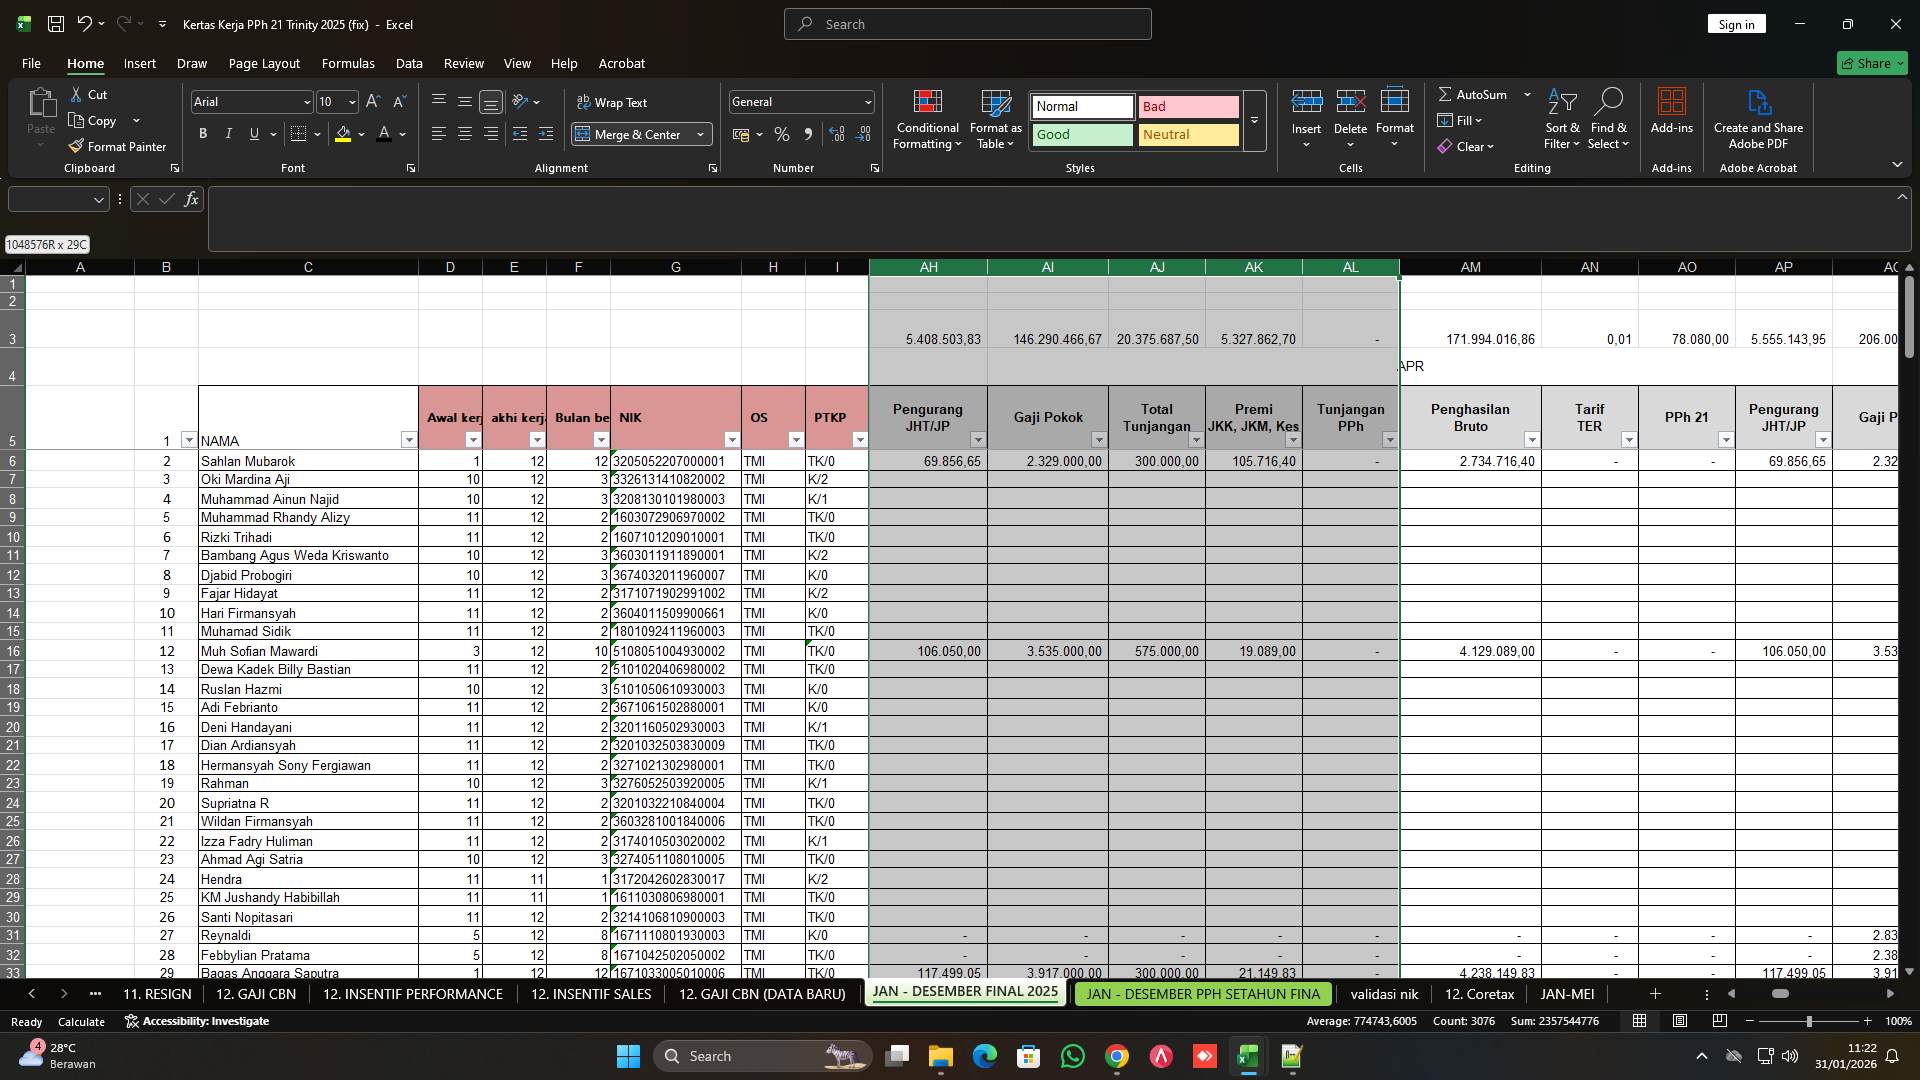Image resolution: width=1920 pixels, height=1080 pixels.
Task: Open the 12. Coretax sheet tab
Action: pos(1479,994)
